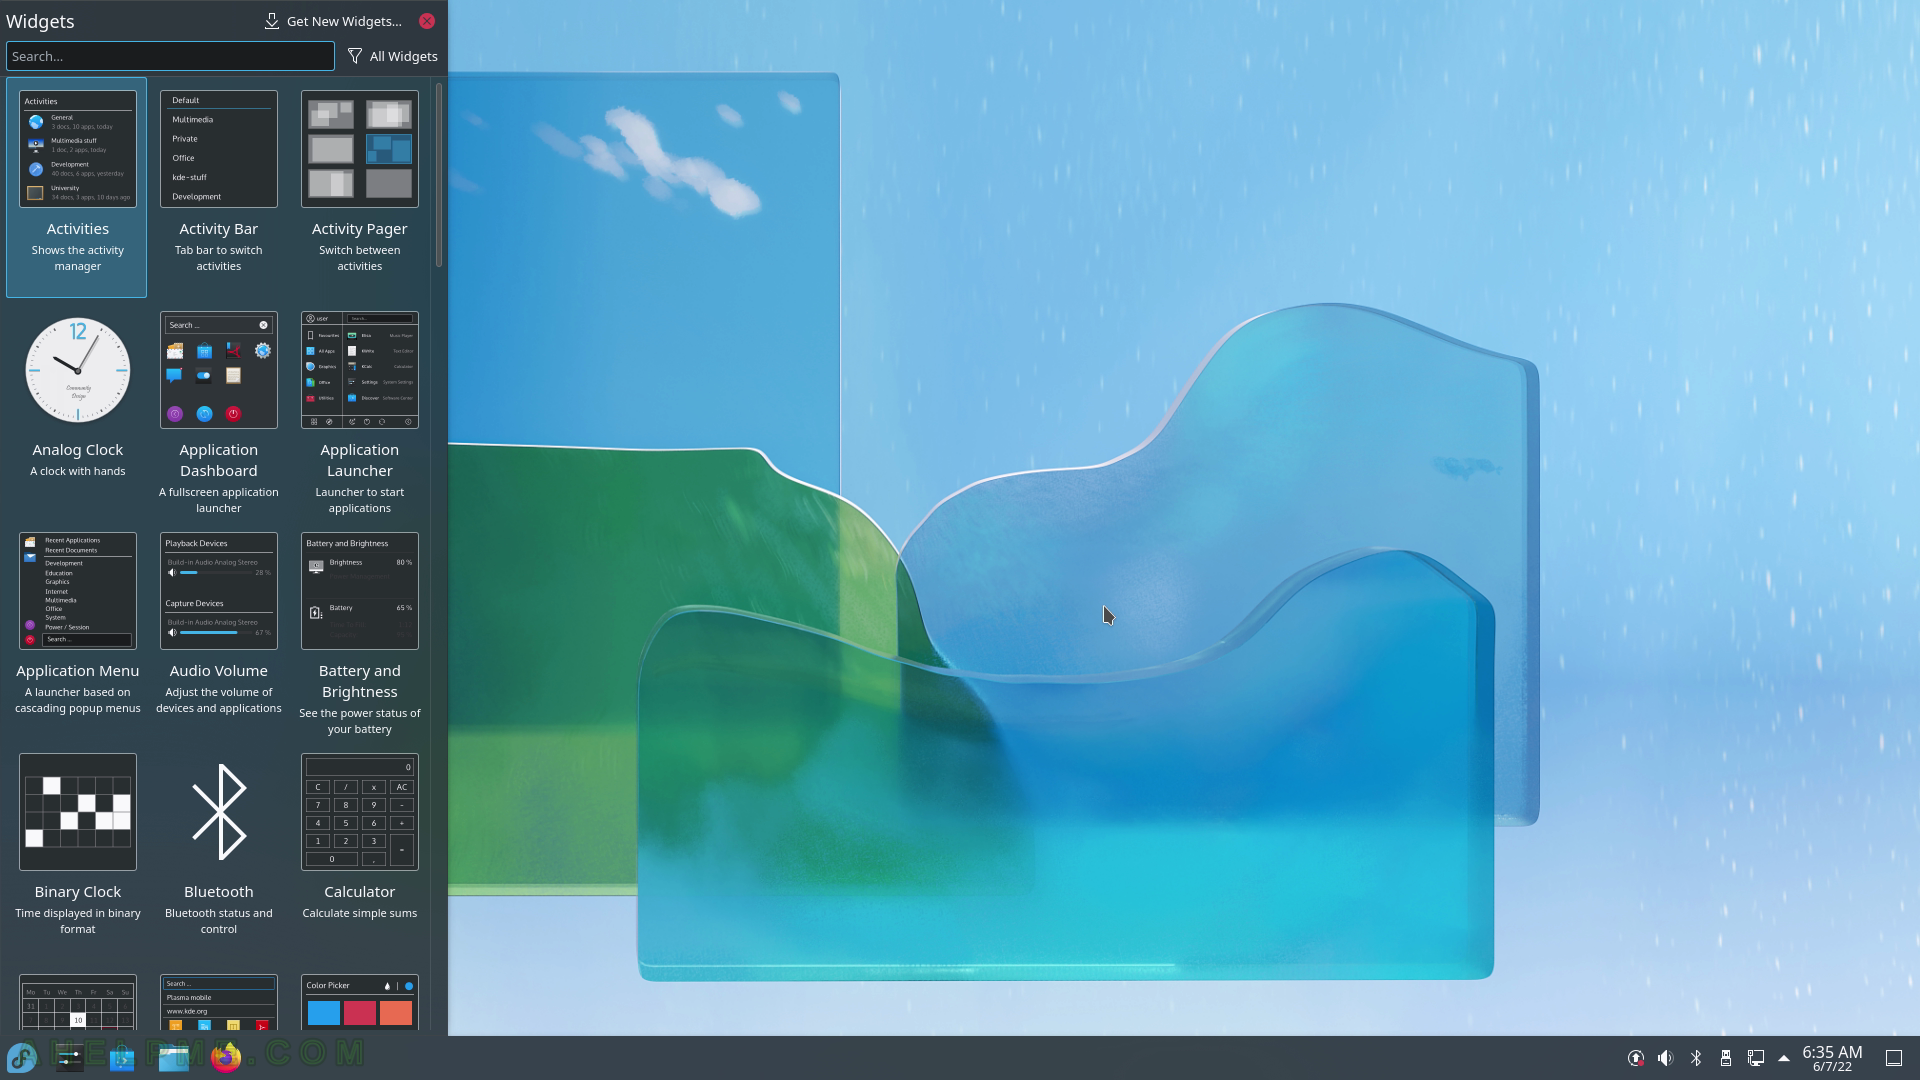Focus the widget Search field
The width and height of the screenshot is (1920, 1080).
coord(170,56)
